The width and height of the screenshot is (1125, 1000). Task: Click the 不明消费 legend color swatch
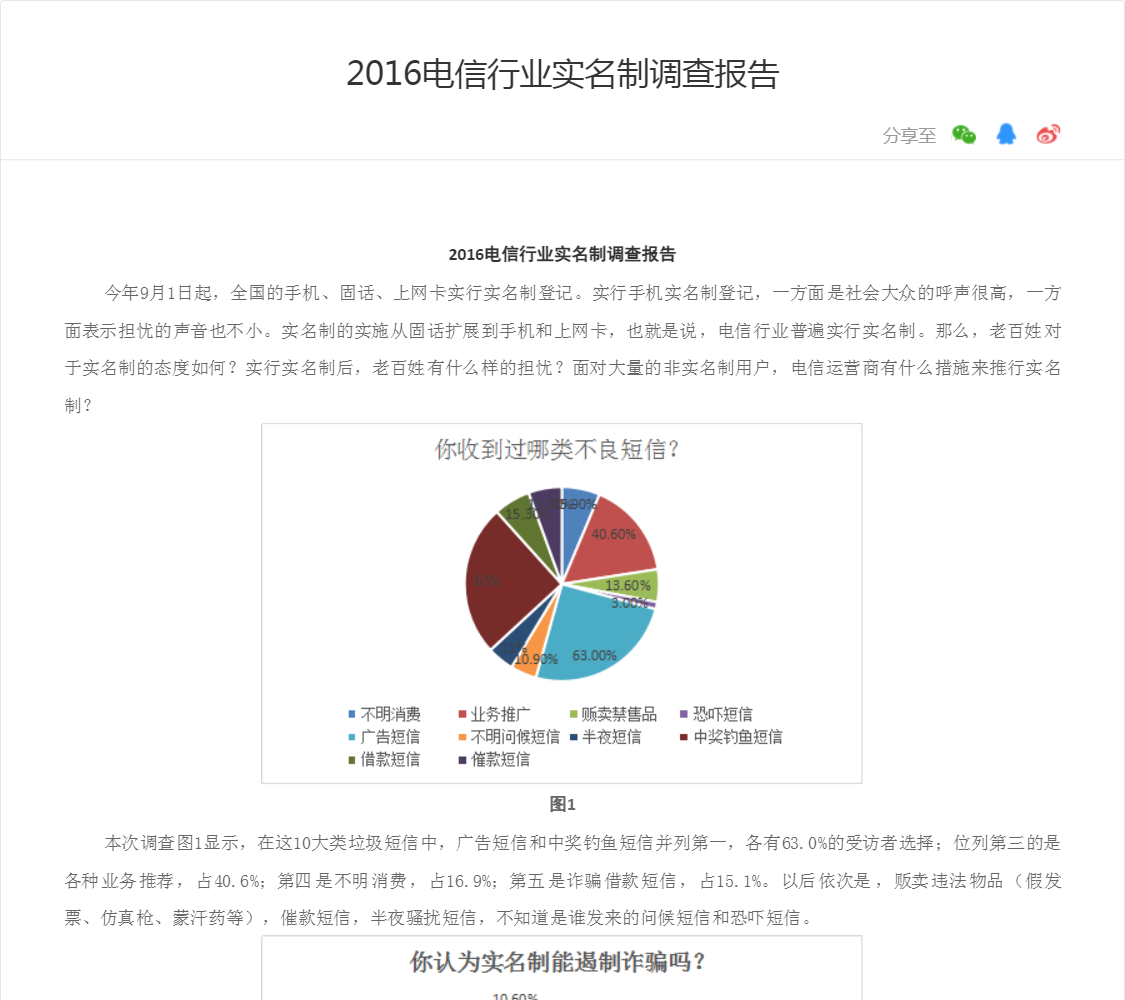click(352, 714)
